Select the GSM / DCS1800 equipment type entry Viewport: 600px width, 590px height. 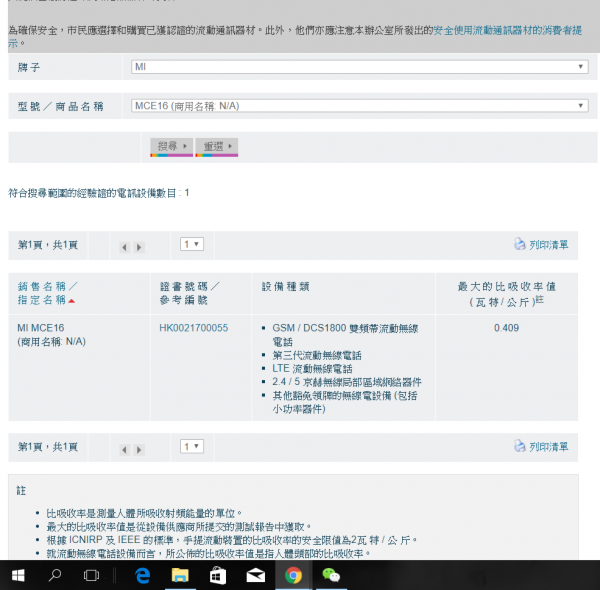345,335
